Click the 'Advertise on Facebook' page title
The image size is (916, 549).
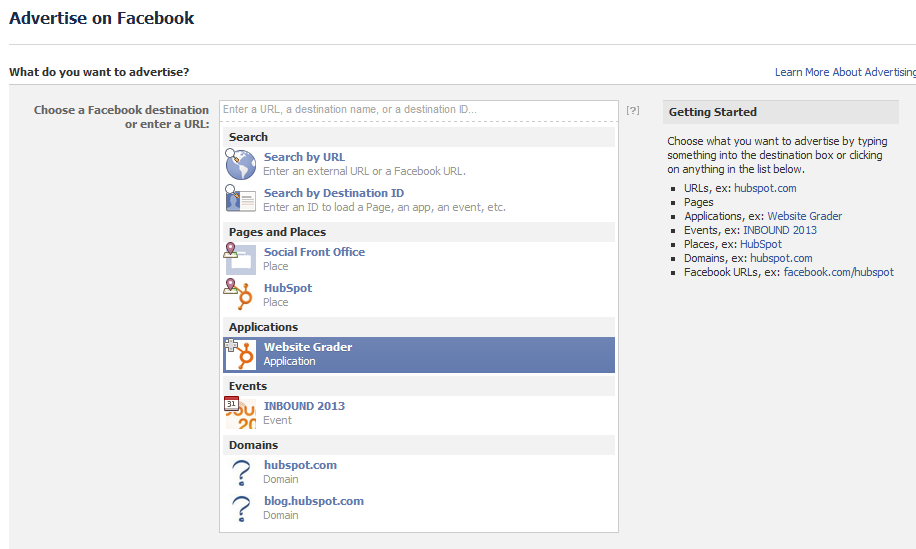pyautogui.click(x=102, y=18)
